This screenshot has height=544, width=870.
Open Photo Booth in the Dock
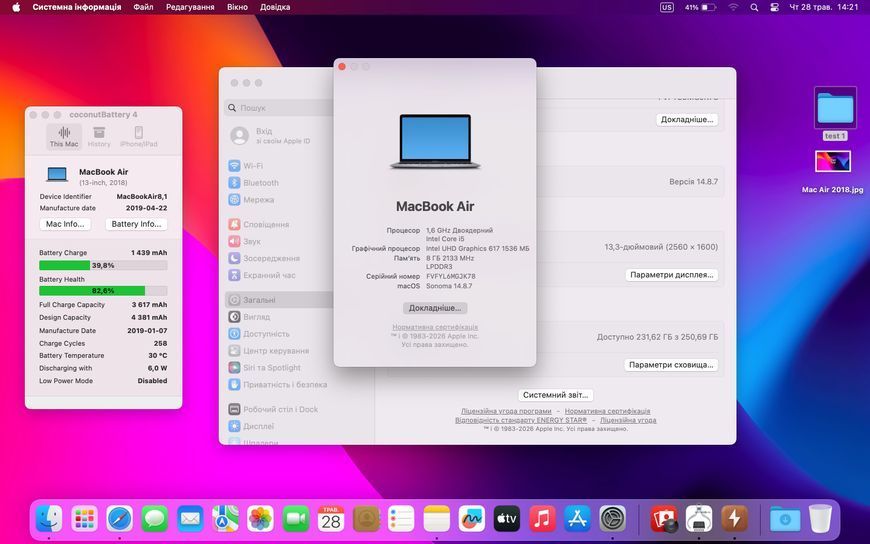(664, 519)
